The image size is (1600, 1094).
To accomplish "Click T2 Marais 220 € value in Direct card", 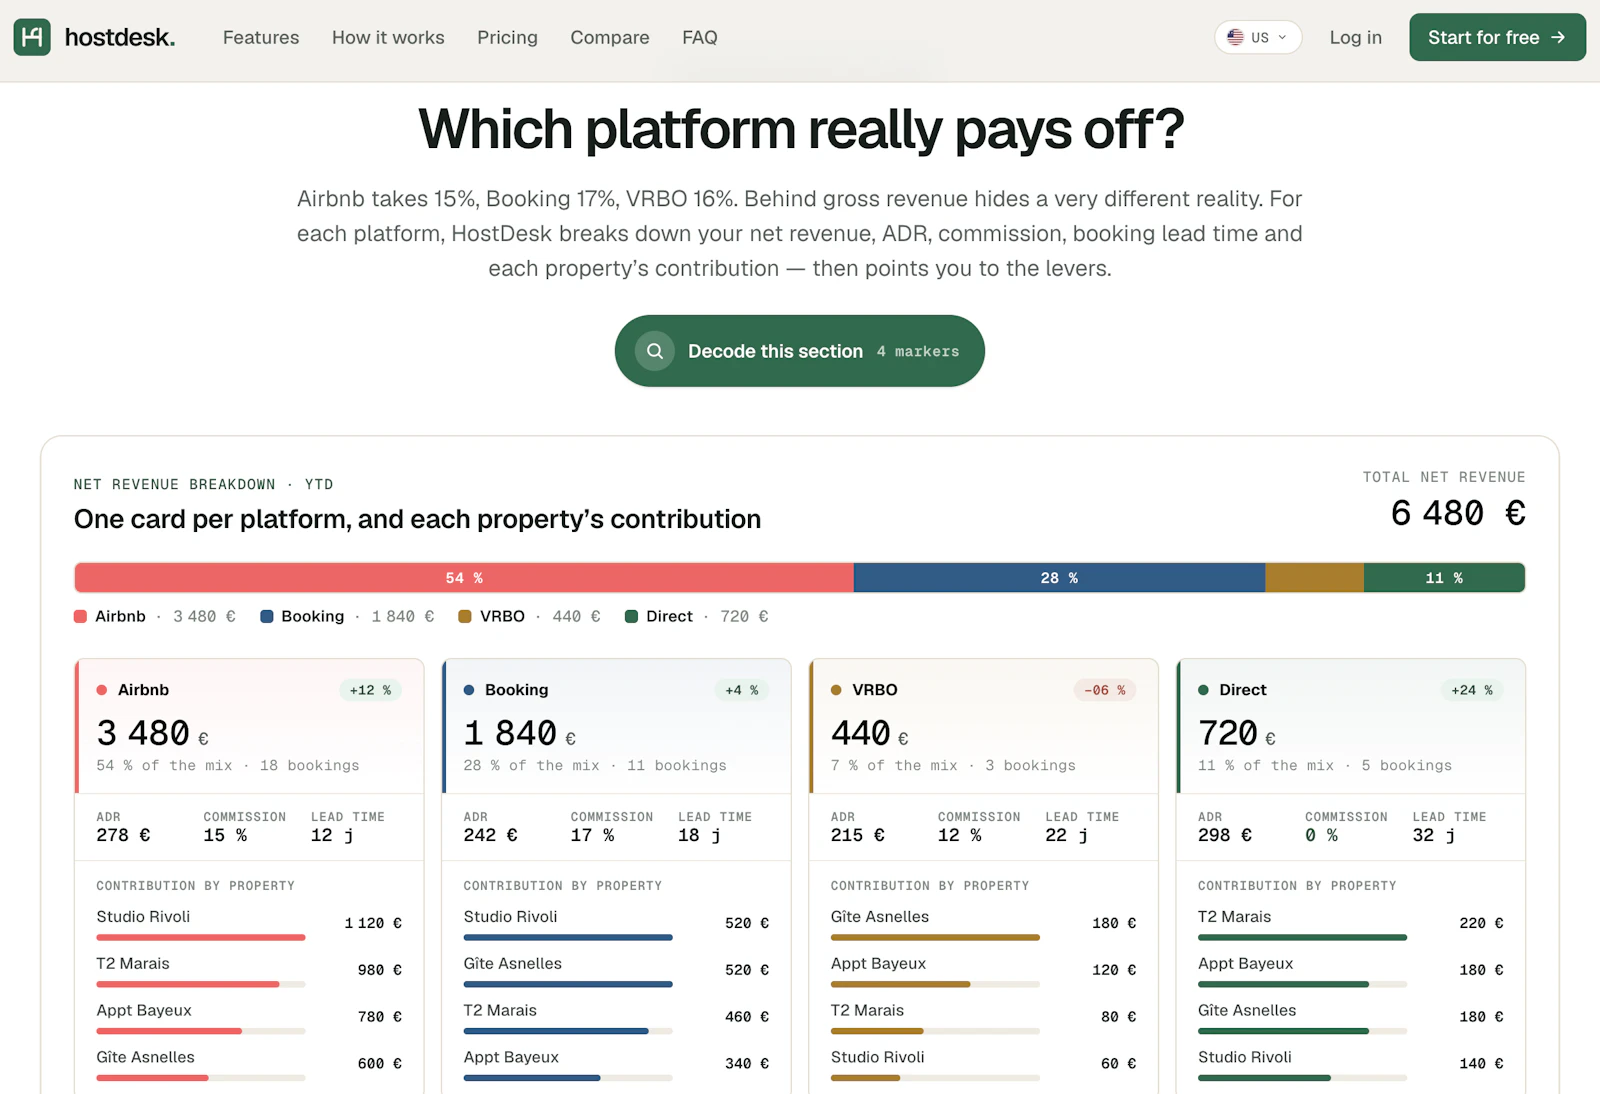I will tap(1481, 923).
